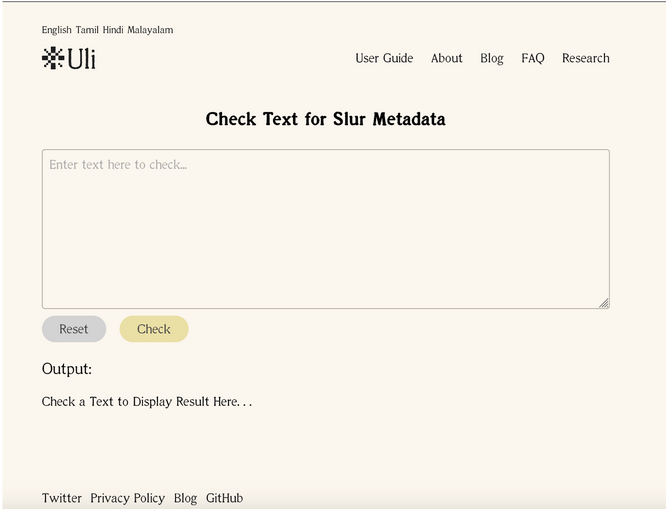Open the GitHub footer link

coord(224,498)
